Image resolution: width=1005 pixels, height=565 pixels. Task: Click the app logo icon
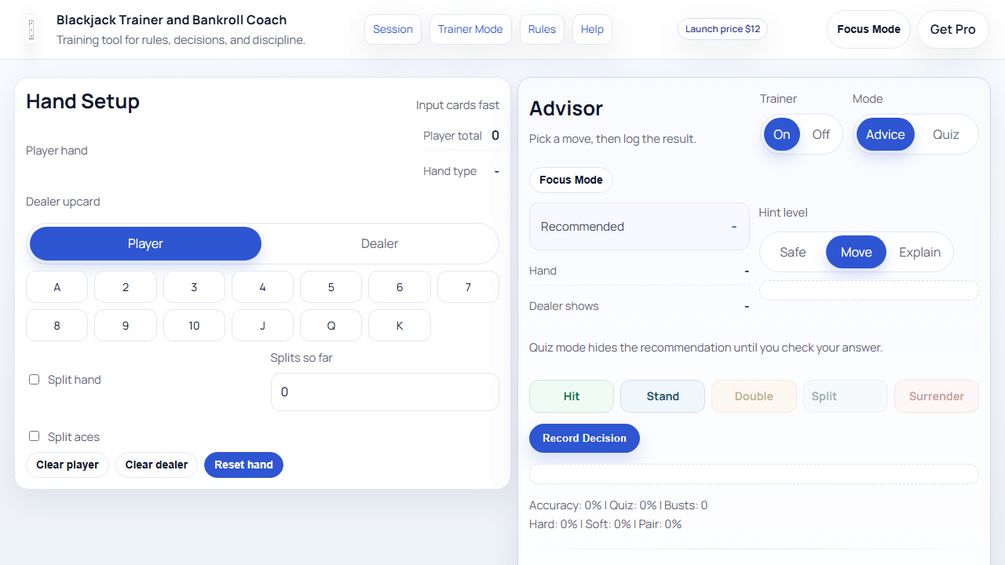(x=31, y=30)
